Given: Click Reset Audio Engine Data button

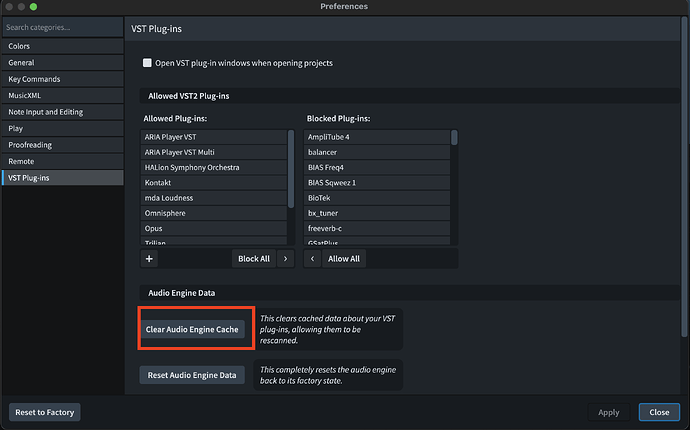Looking at the screenshot, I should (x=191, y=375).
